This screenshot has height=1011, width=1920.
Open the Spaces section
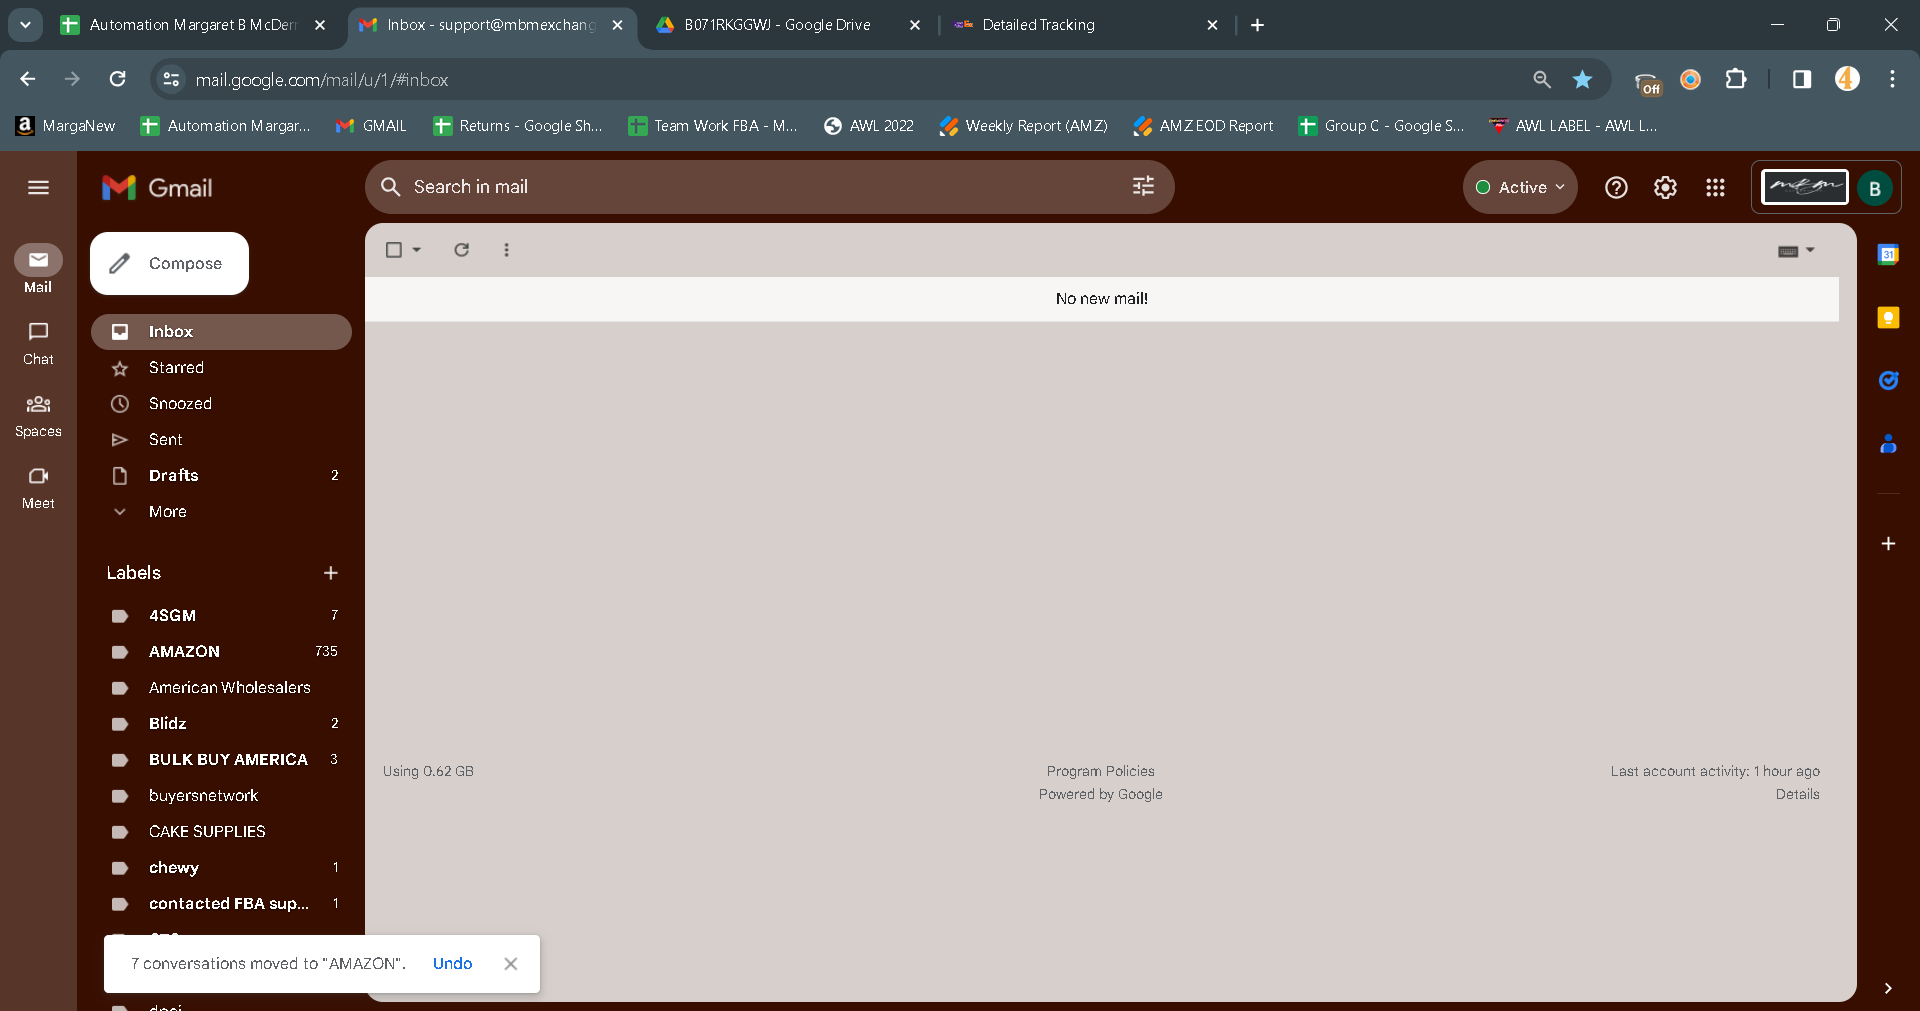pyautogui.click(x=38, y=415)
